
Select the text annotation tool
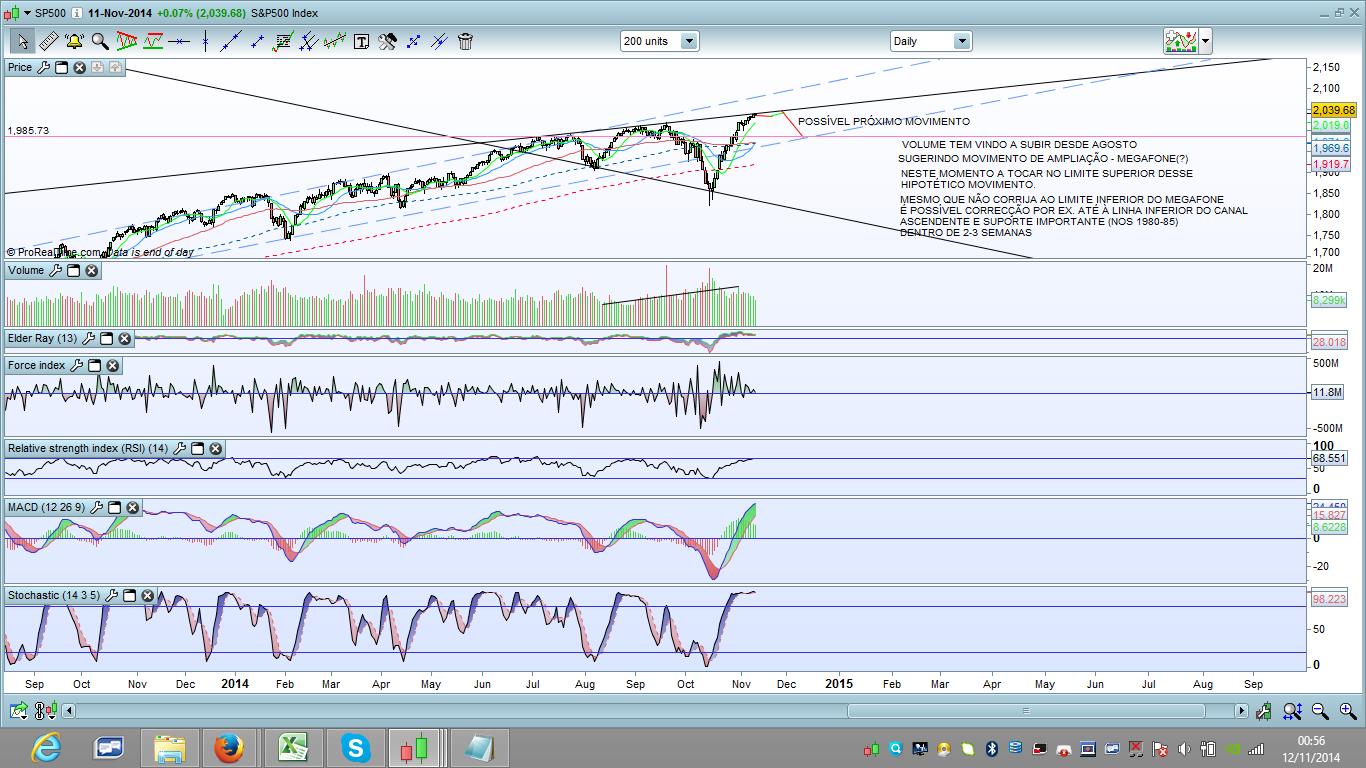click(361, 41)
